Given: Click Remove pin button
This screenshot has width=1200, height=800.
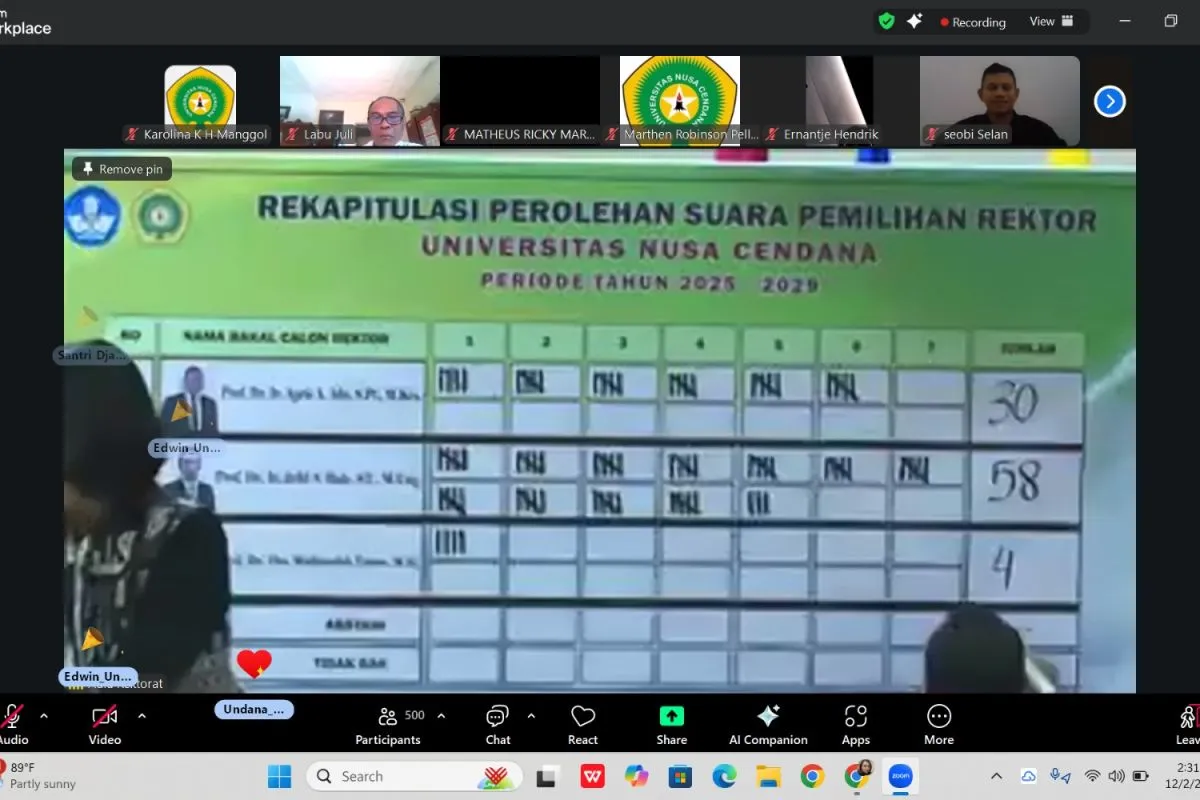Looking at the screenshot, I should (122, 169).
